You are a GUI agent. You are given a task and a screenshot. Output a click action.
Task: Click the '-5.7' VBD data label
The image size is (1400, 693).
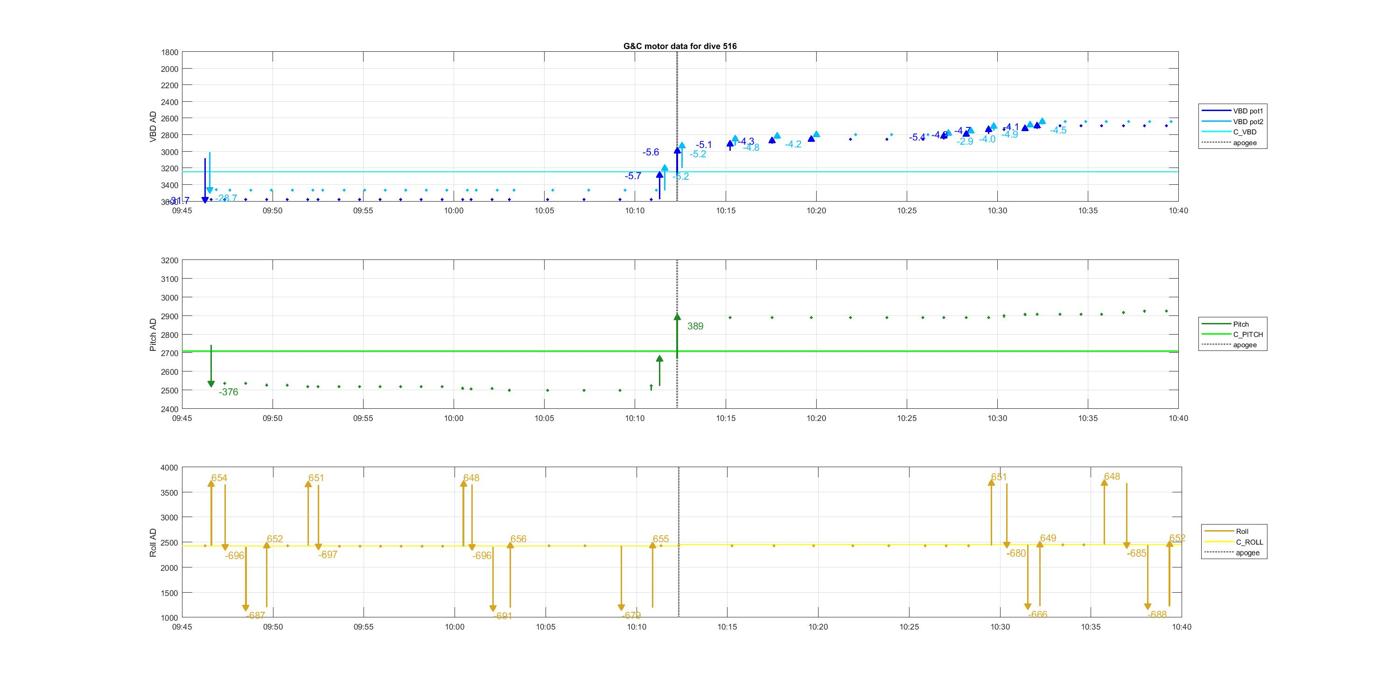633,176
